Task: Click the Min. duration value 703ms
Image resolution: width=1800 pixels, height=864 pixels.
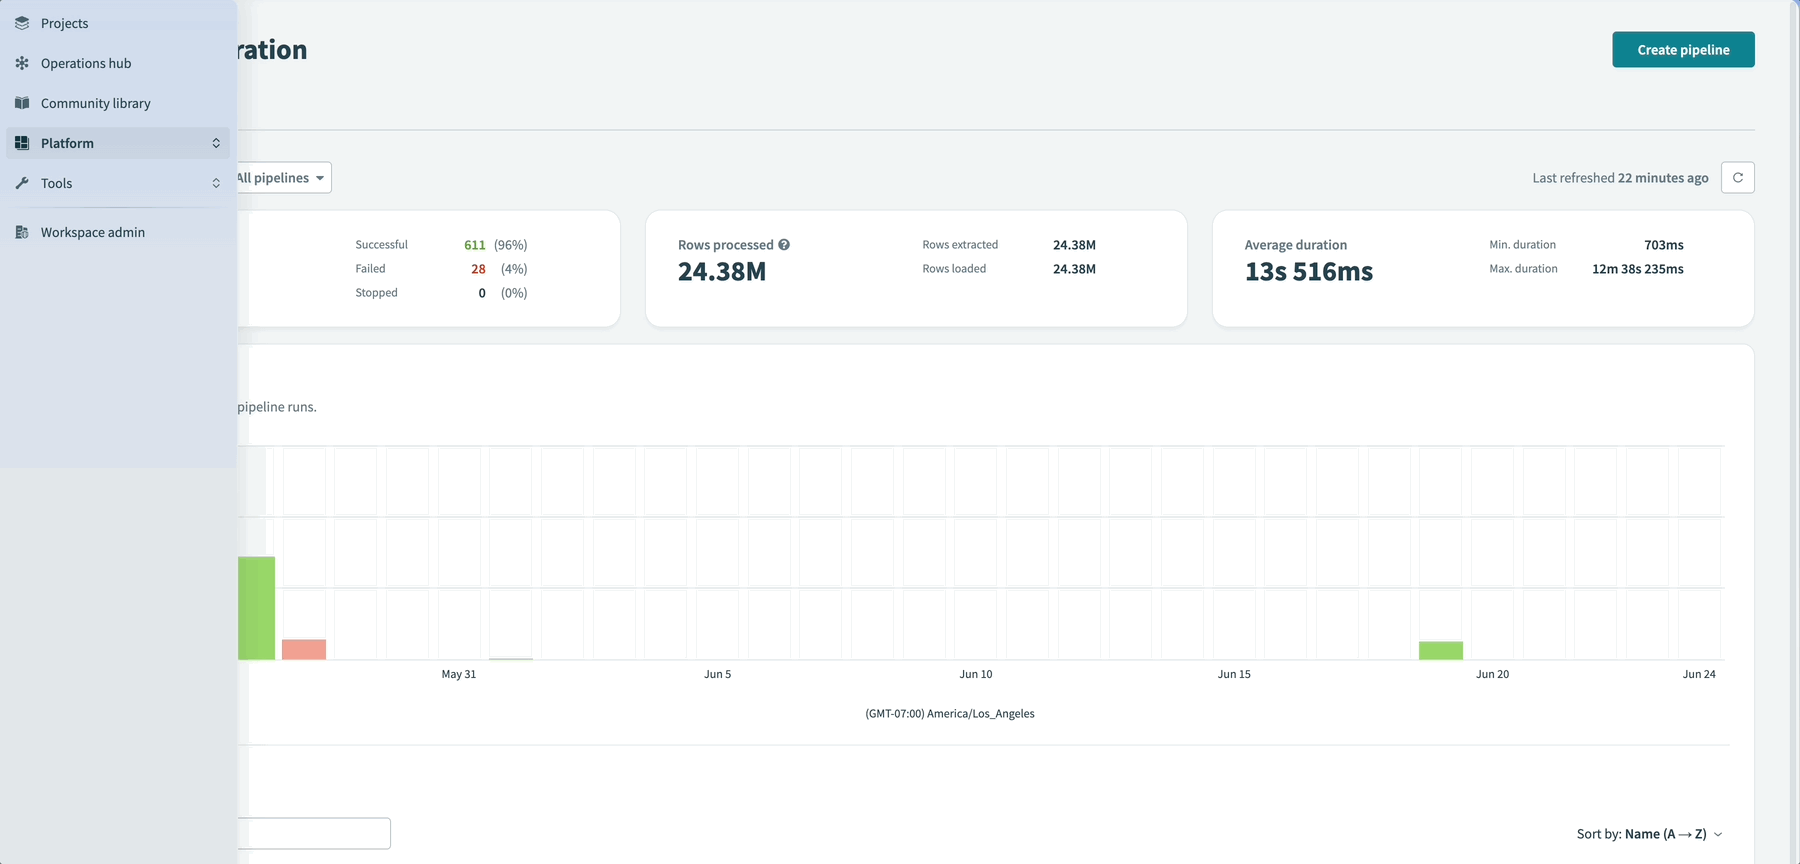Action: (x=1664, y=245)
